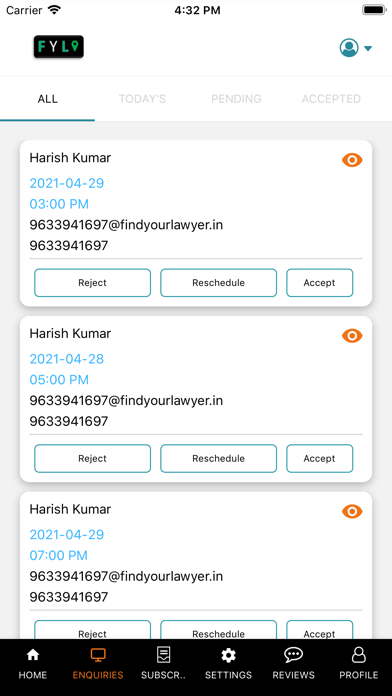
Task: View details of the 03:00 PM enquiry via eye icon
Action: pyautogui.click(x=352, y=160)
